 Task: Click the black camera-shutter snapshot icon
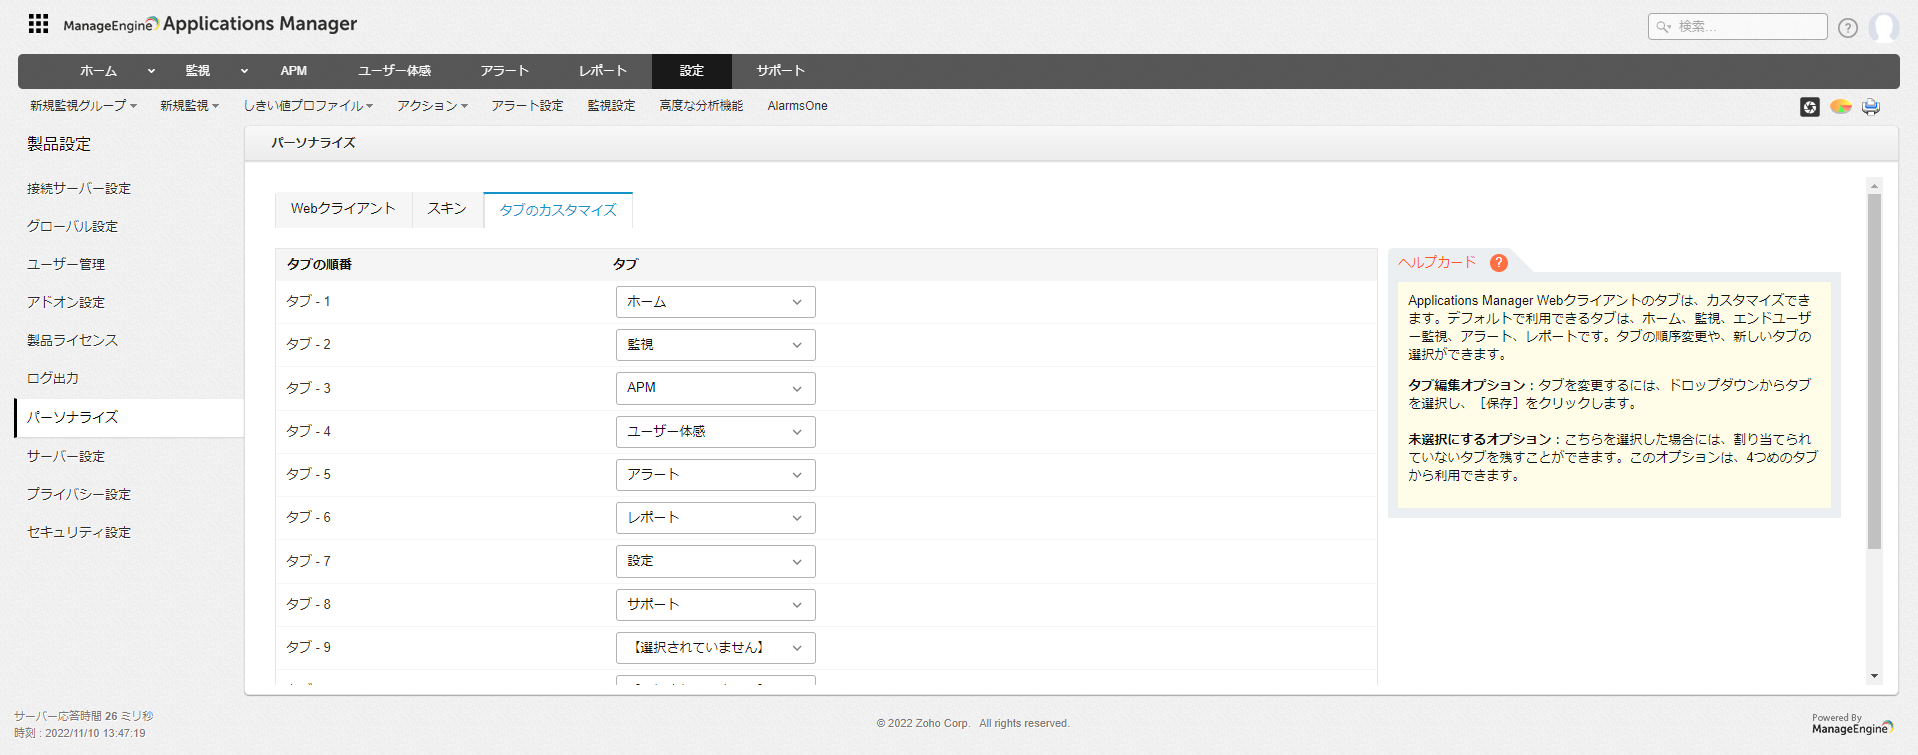coord(1810,107)
